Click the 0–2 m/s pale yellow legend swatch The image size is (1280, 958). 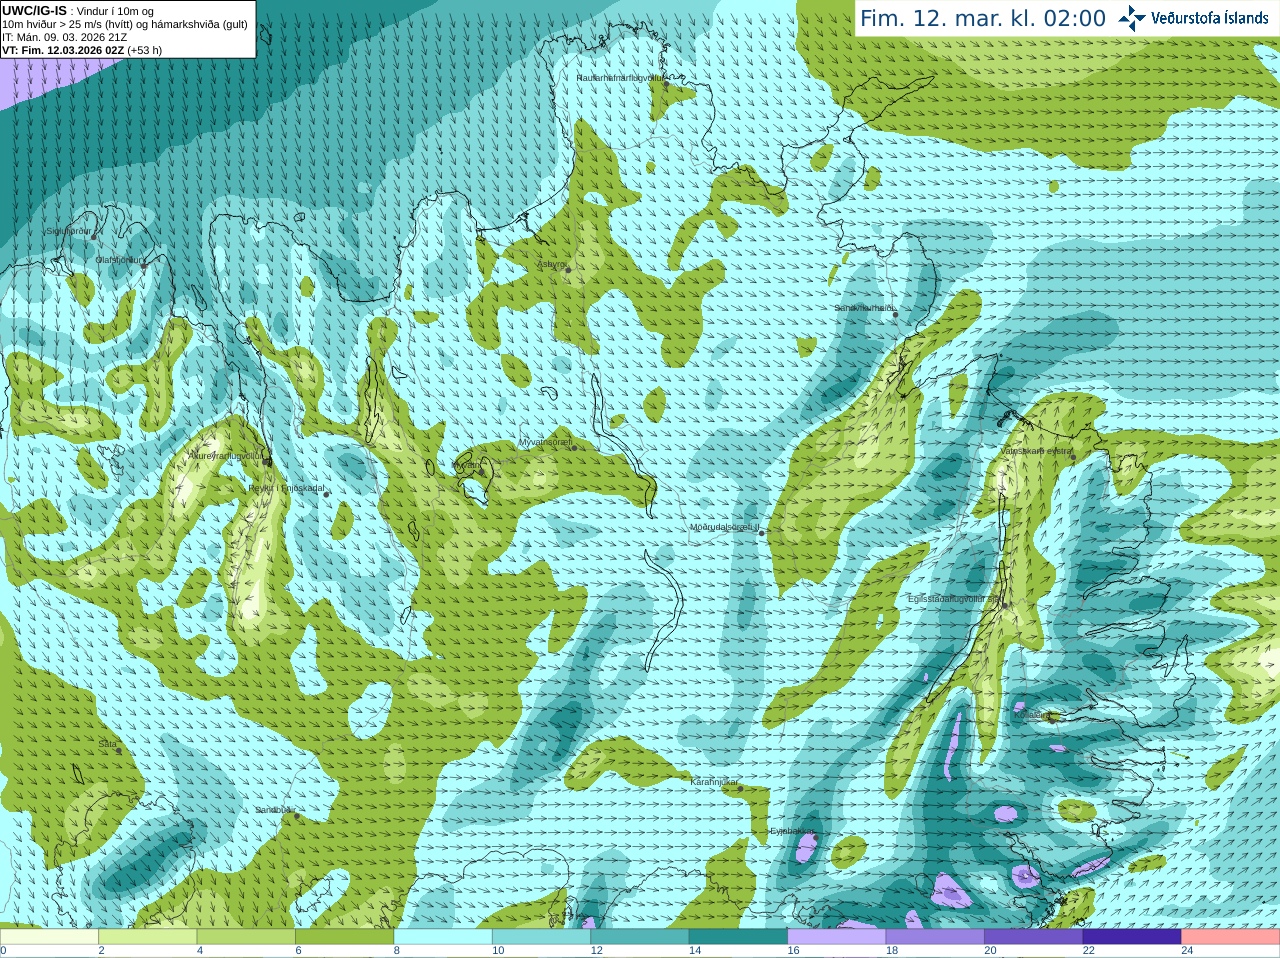click(49, 937)
